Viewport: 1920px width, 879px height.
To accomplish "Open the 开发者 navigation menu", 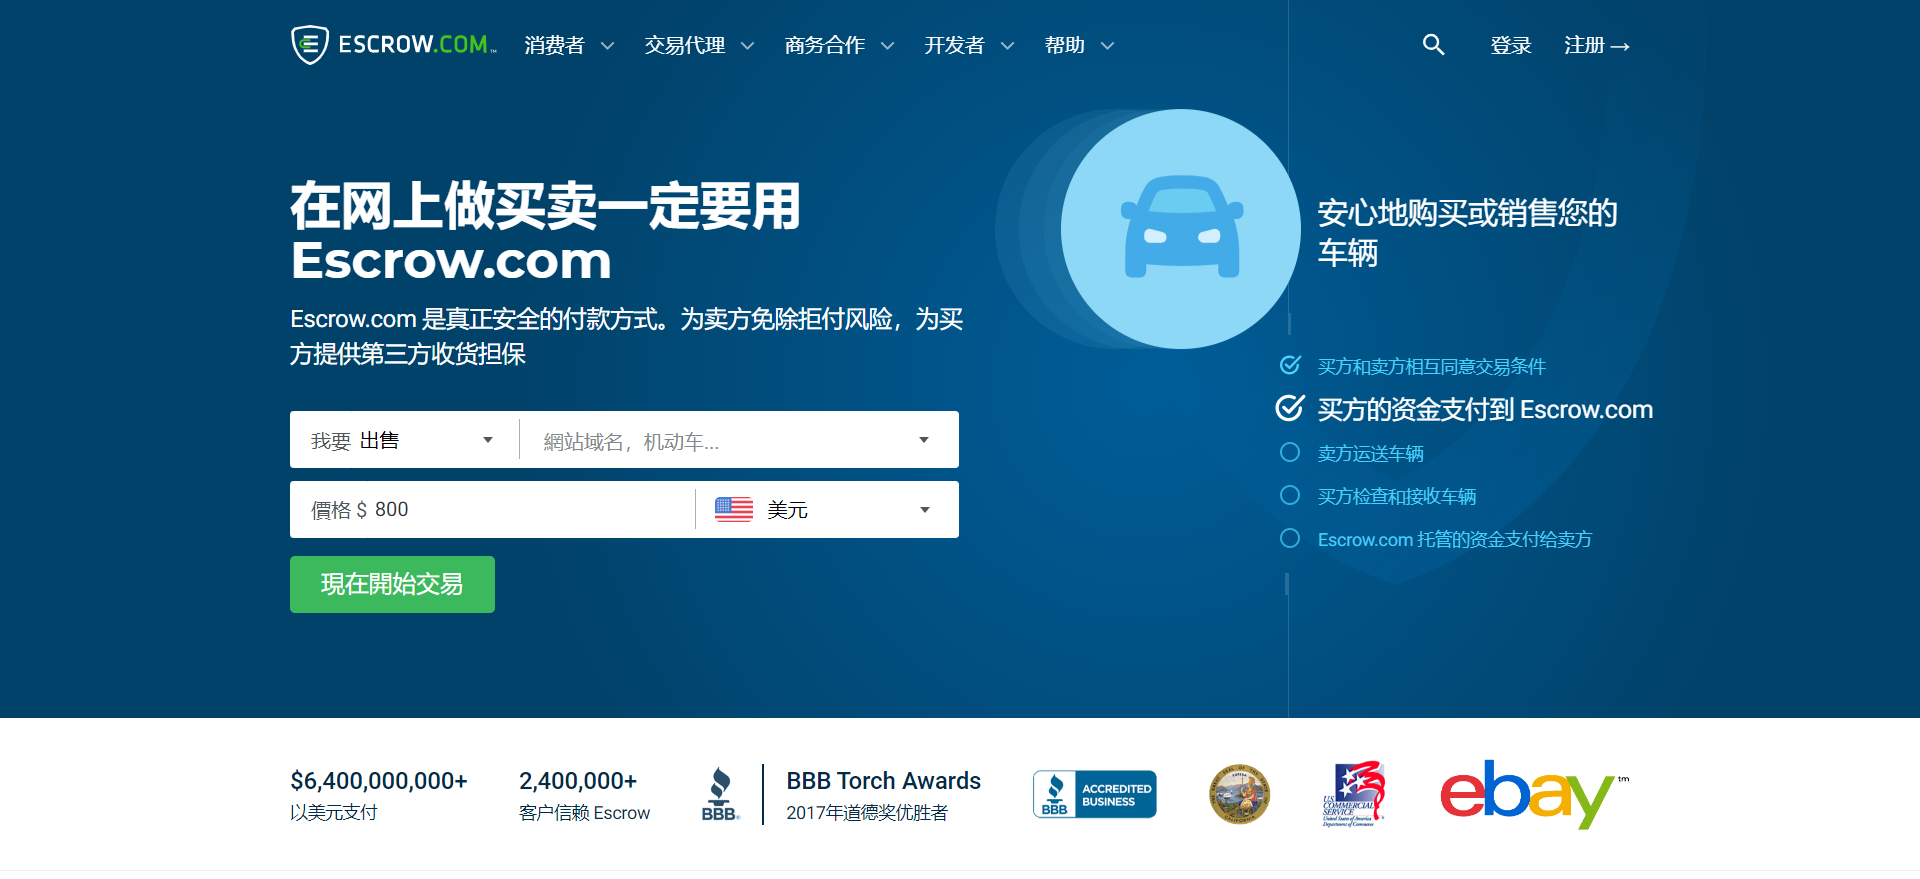I will pos(968,46).
